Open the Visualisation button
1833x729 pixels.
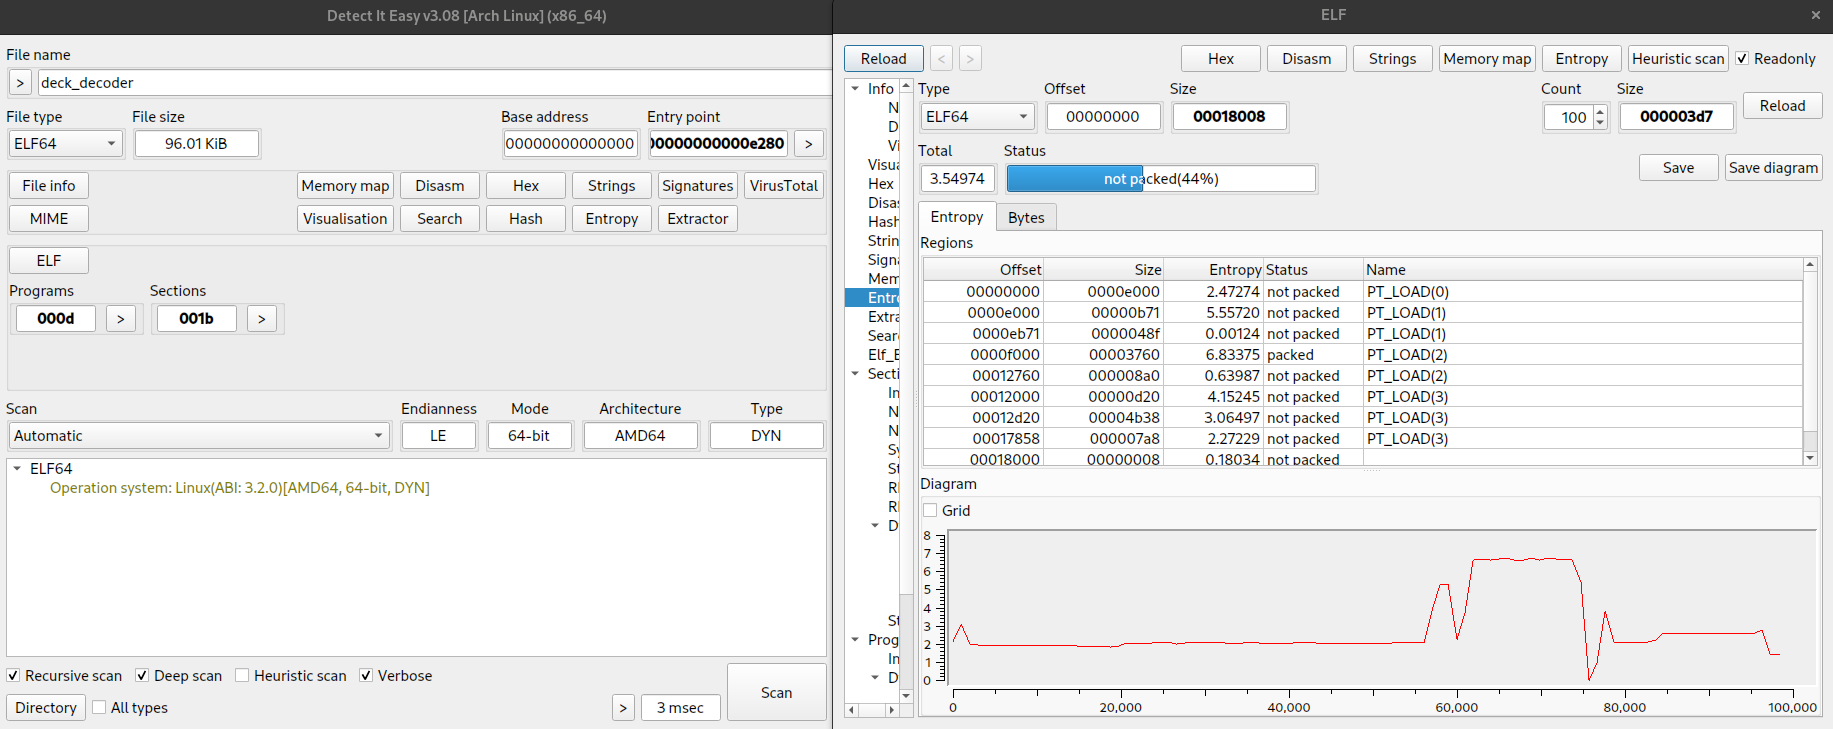345,219
